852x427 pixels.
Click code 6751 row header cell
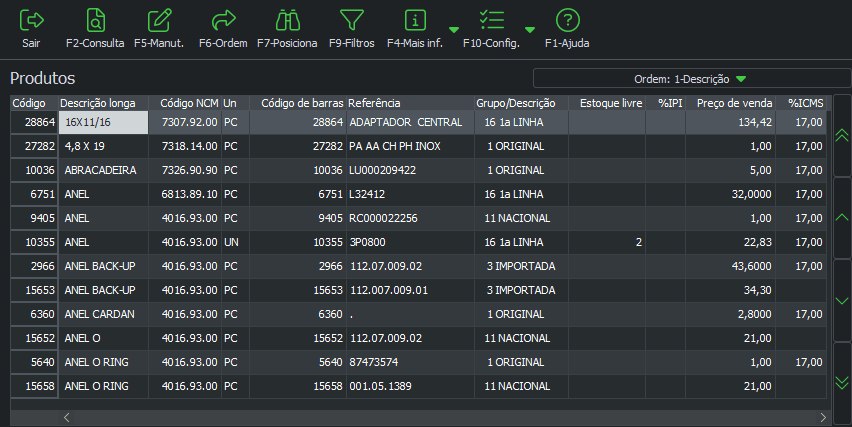[34, 194]
